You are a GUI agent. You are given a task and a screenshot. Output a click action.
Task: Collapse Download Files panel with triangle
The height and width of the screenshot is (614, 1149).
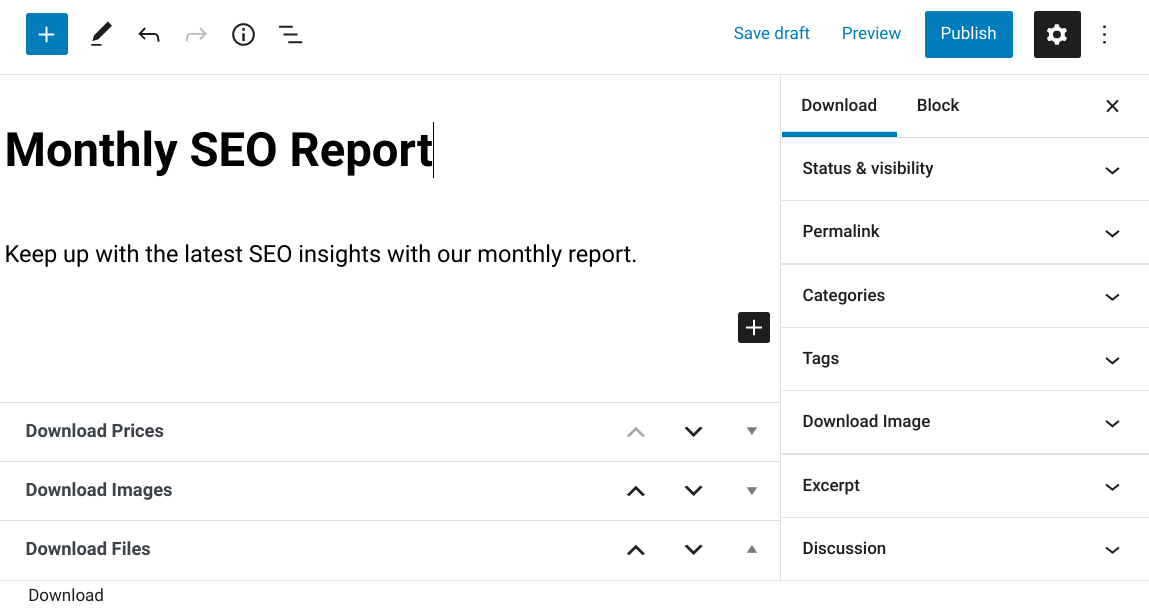(x=752, y=549)
